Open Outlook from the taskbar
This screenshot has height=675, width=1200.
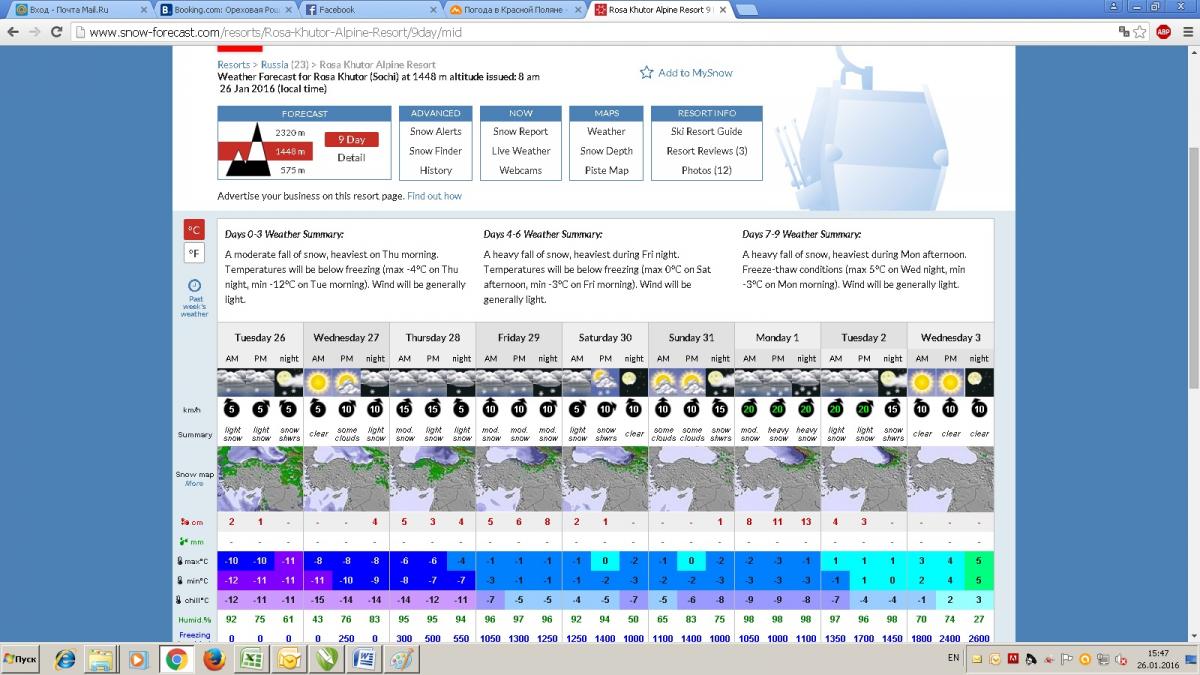(x=288, y=660)
